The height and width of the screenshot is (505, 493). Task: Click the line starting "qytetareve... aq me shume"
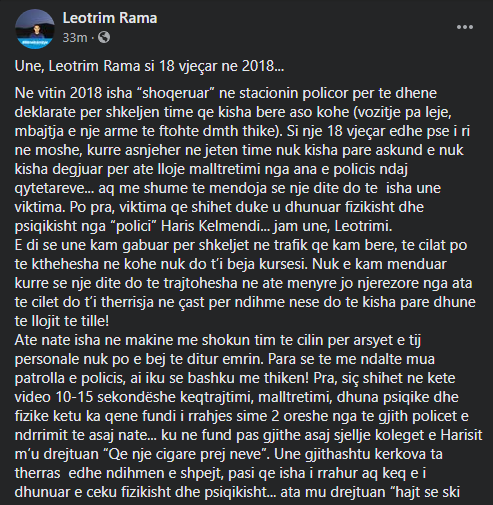[x=228, y=188]
